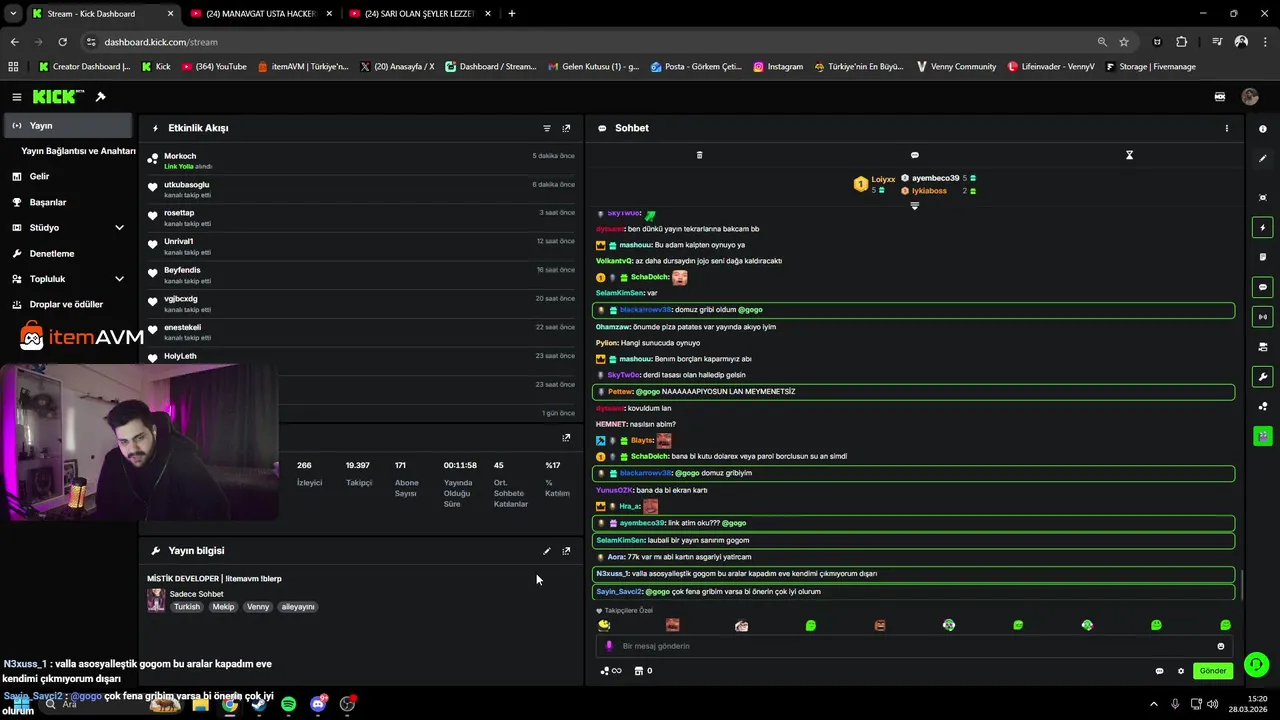Open the itemAVM bookmark
This screenshot has height=720, width=1280.
coord(303,67)
